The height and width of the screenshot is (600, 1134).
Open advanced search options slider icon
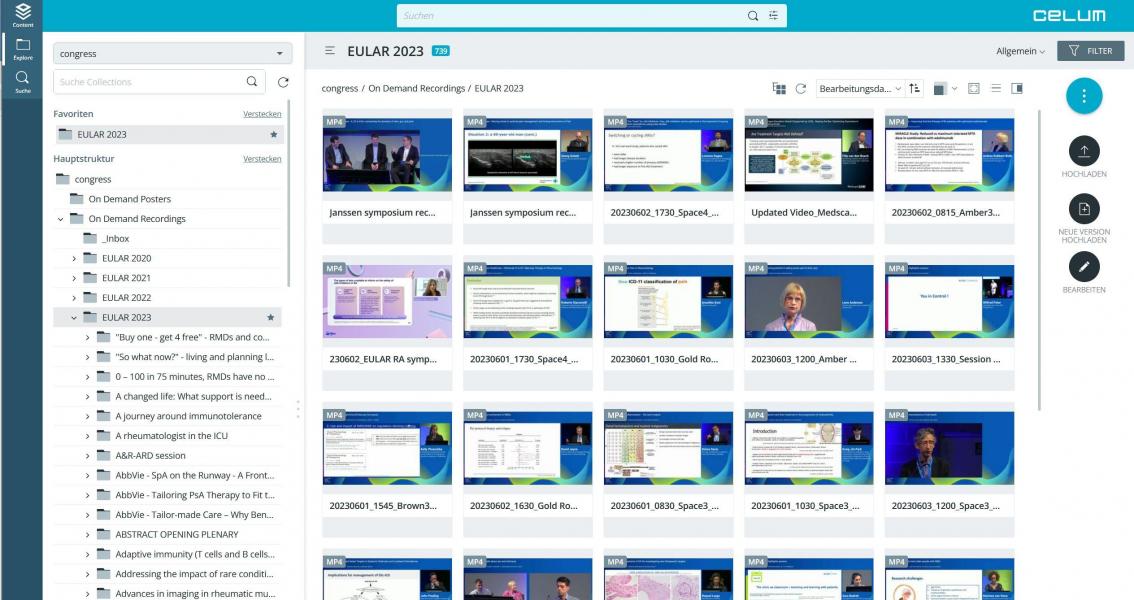(x=773, y=15)
